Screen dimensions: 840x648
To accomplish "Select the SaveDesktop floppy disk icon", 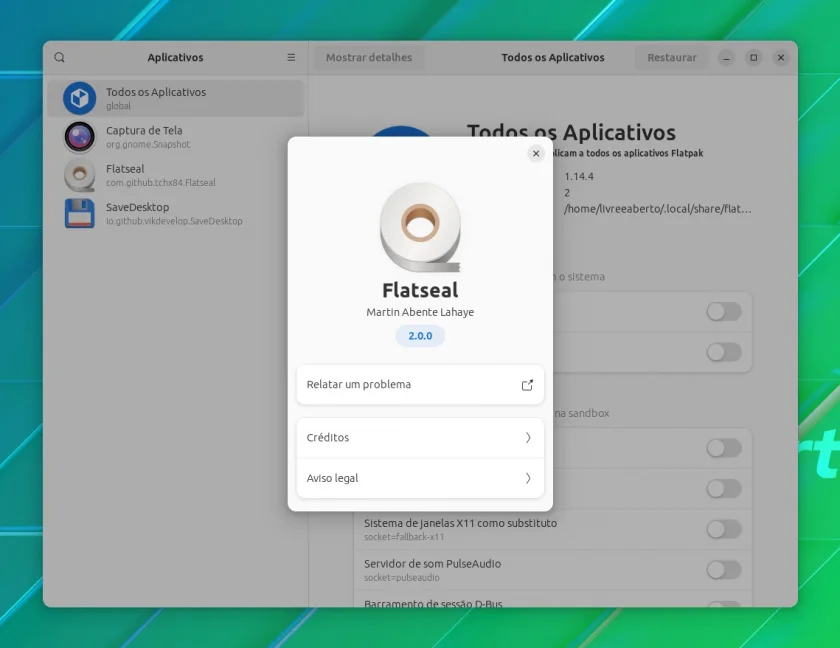I will (79, 214).
